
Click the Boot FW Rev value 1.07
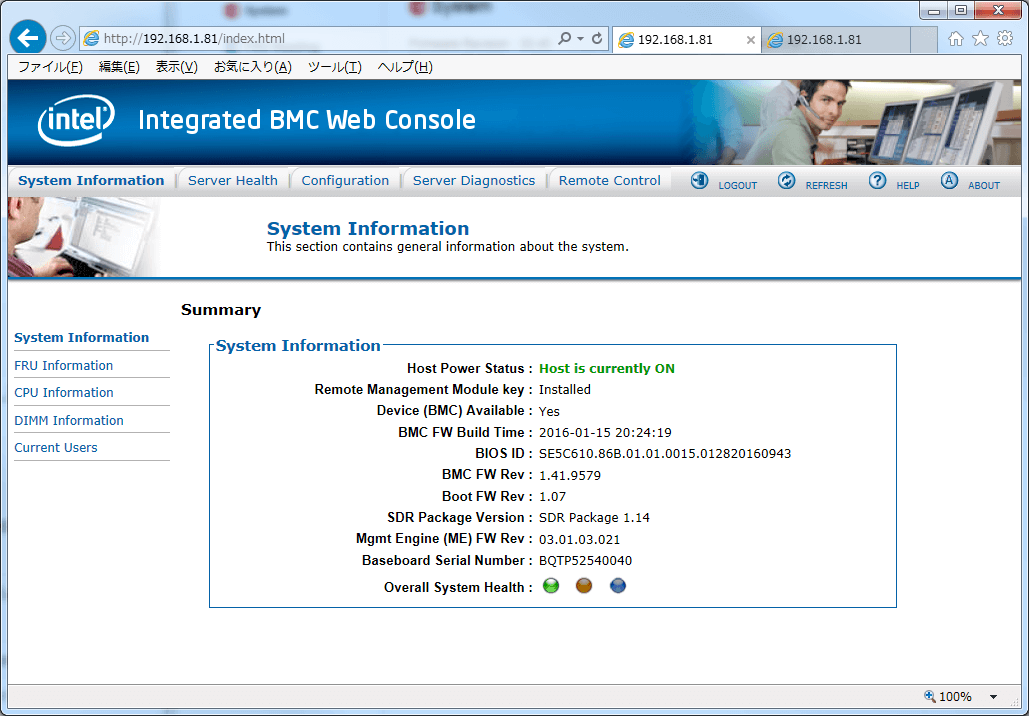point(553,496)
